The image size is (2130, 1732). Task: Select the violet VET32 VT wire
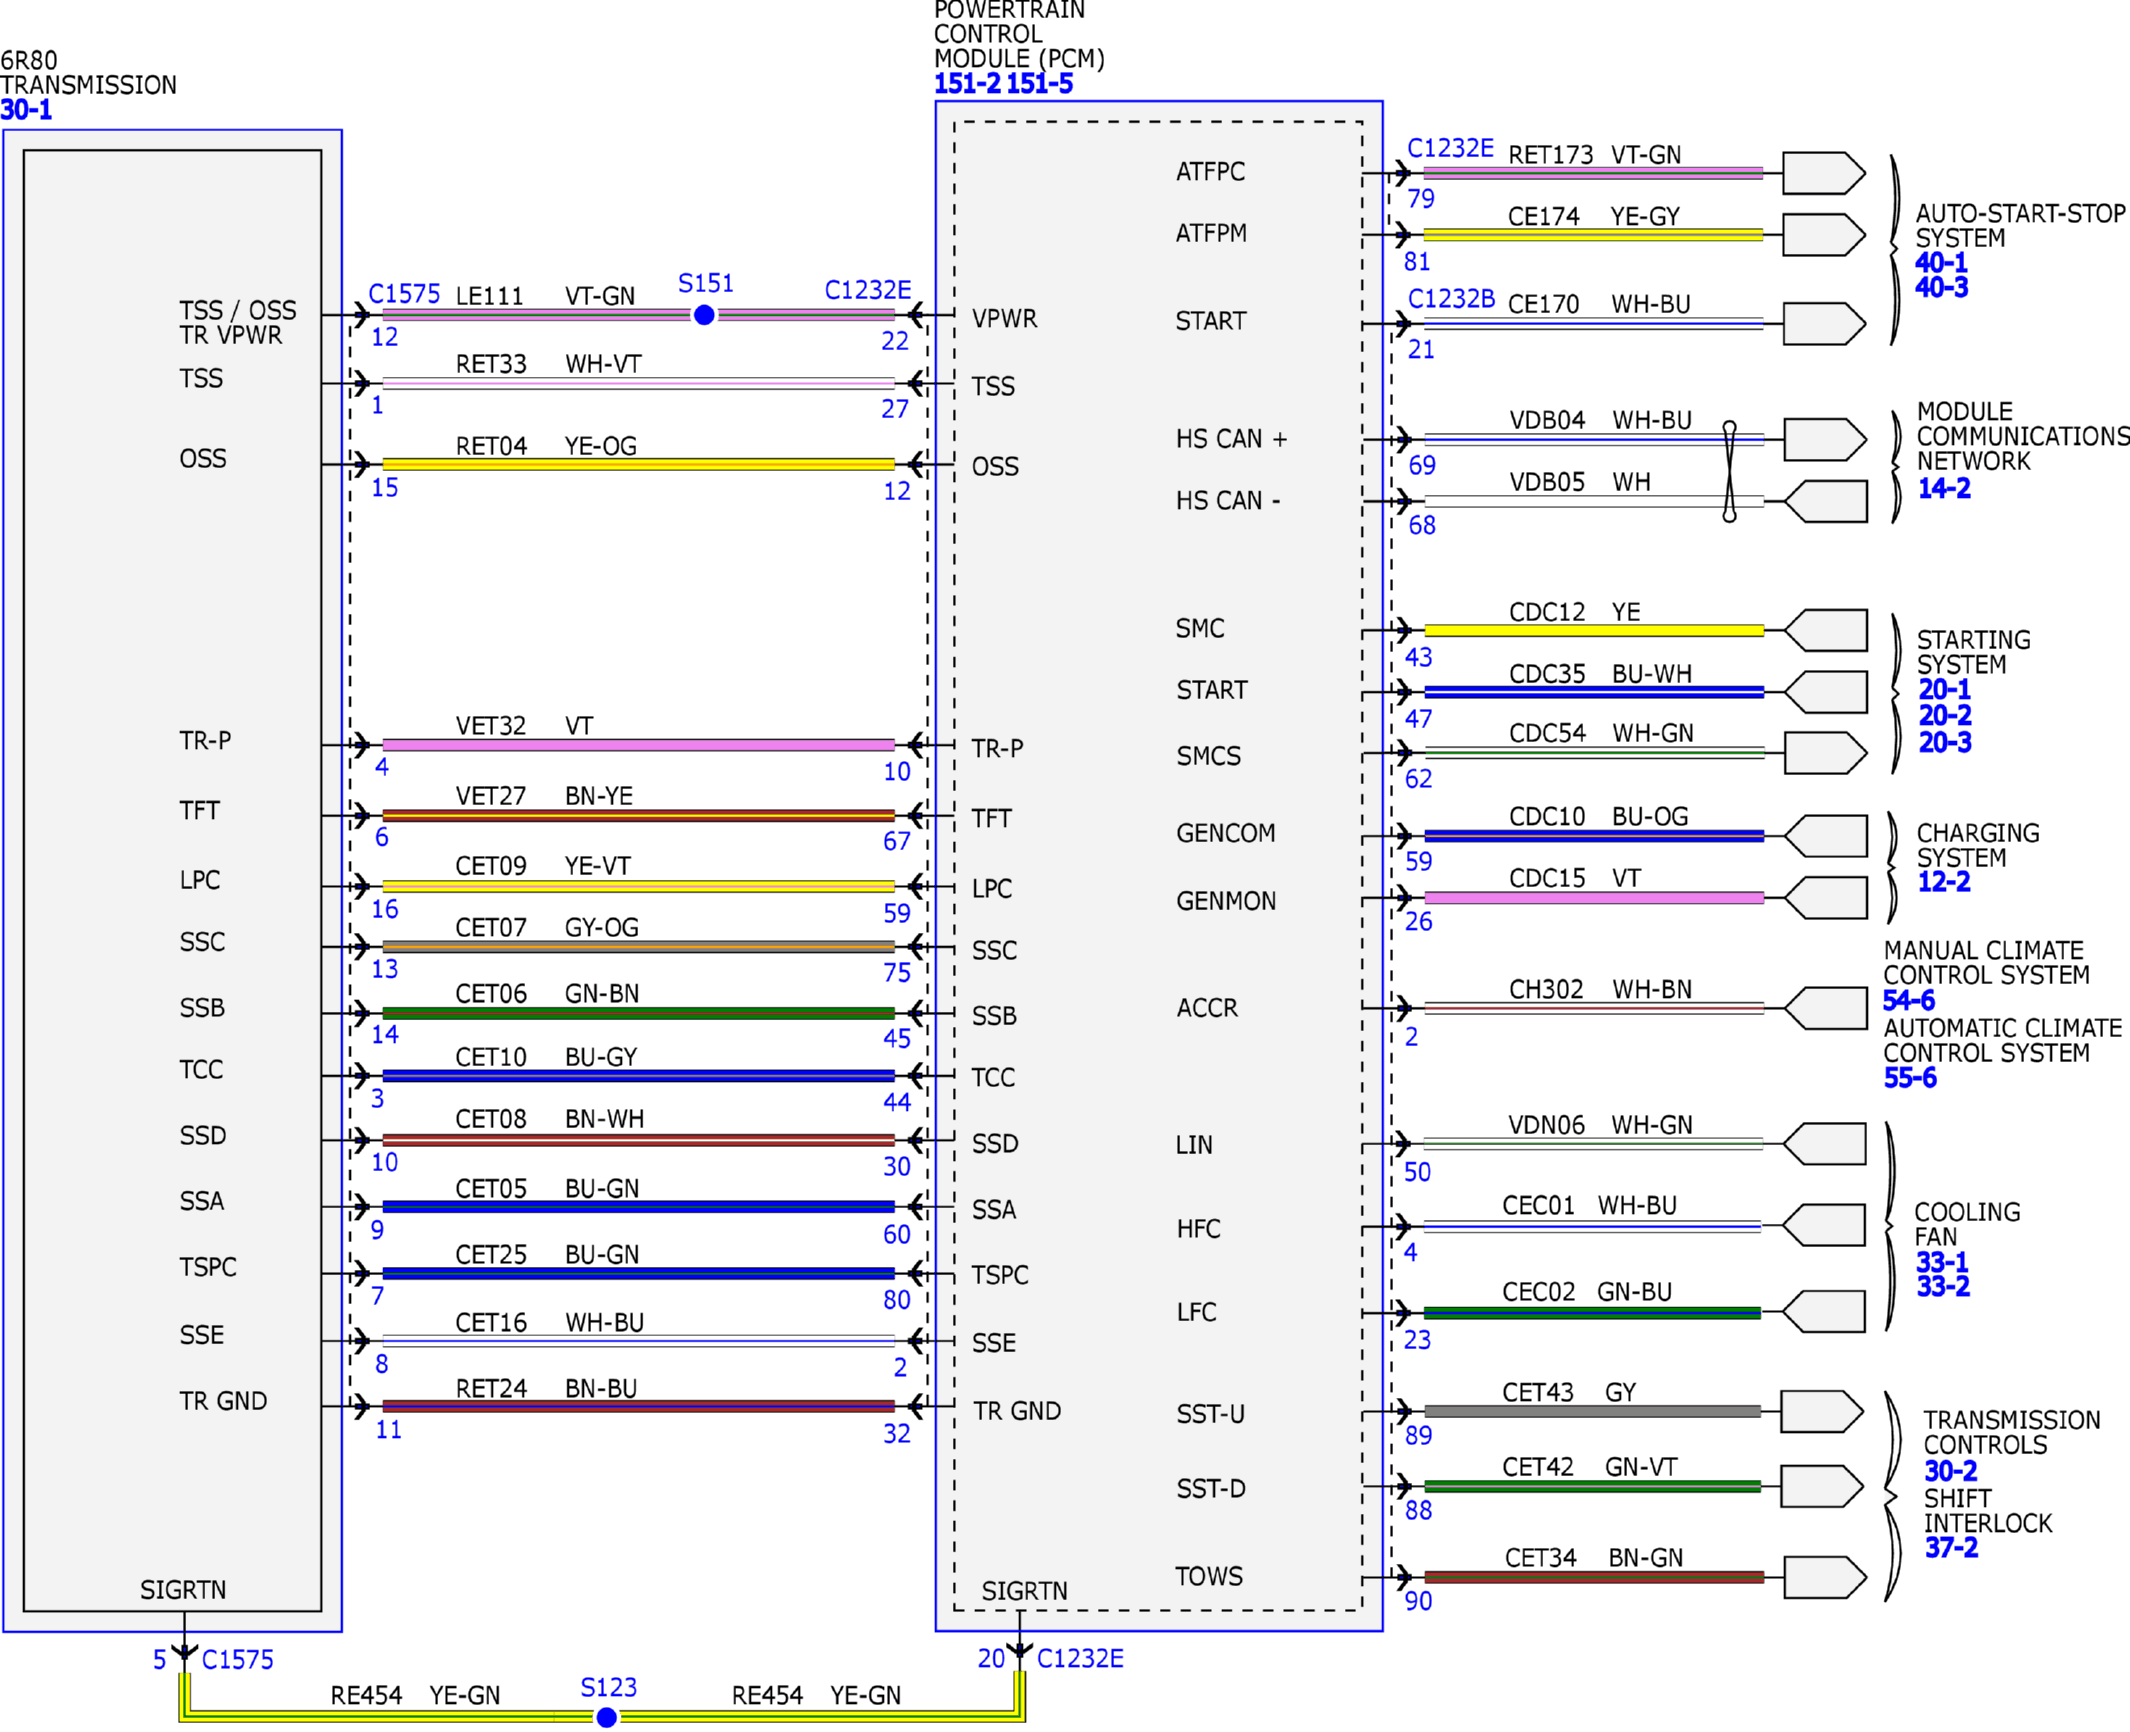(x=638, y=745)
